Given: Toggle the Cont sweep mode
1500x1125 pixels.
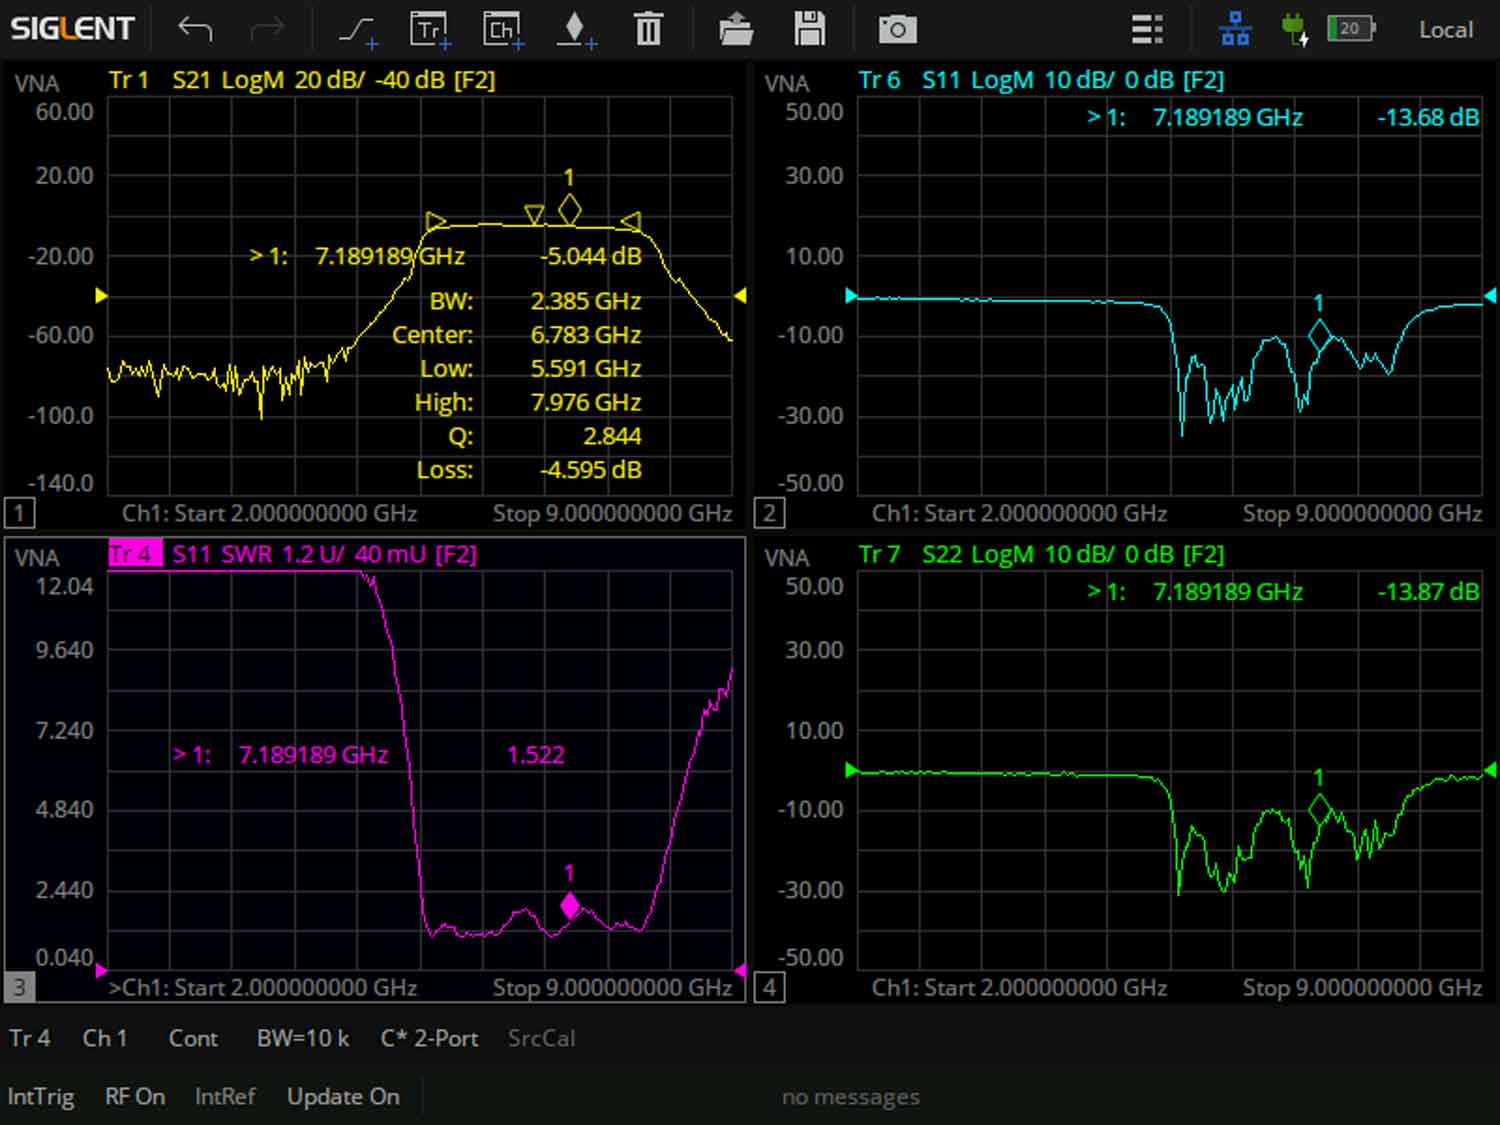Looking at the screenshot, I should [193, 1039].
